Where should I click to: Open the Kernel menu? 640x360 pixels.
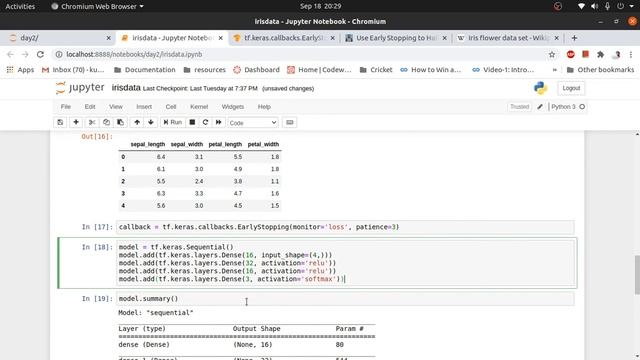199,107
